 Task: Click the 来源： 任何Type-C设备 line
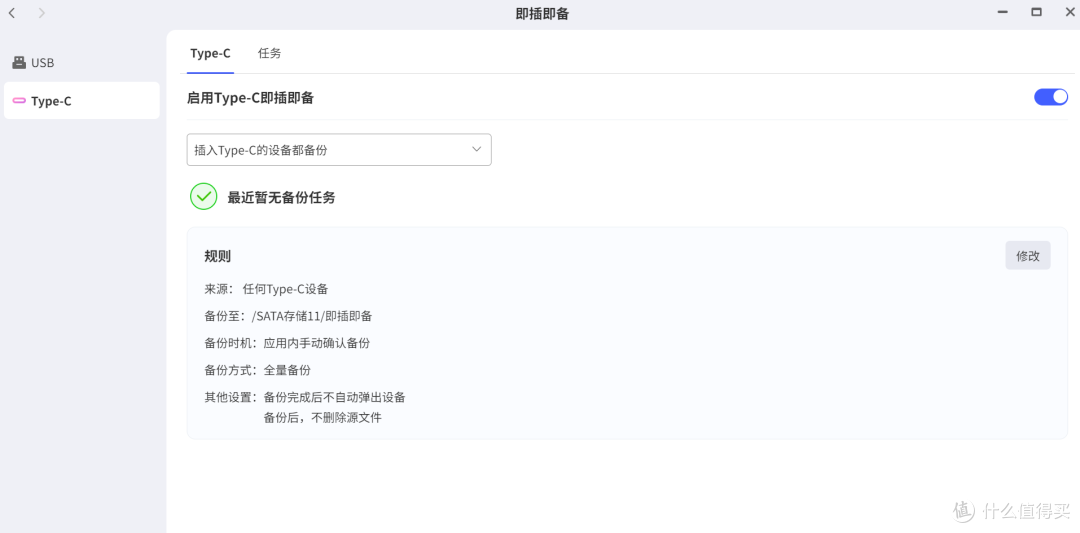coord(267,289)
